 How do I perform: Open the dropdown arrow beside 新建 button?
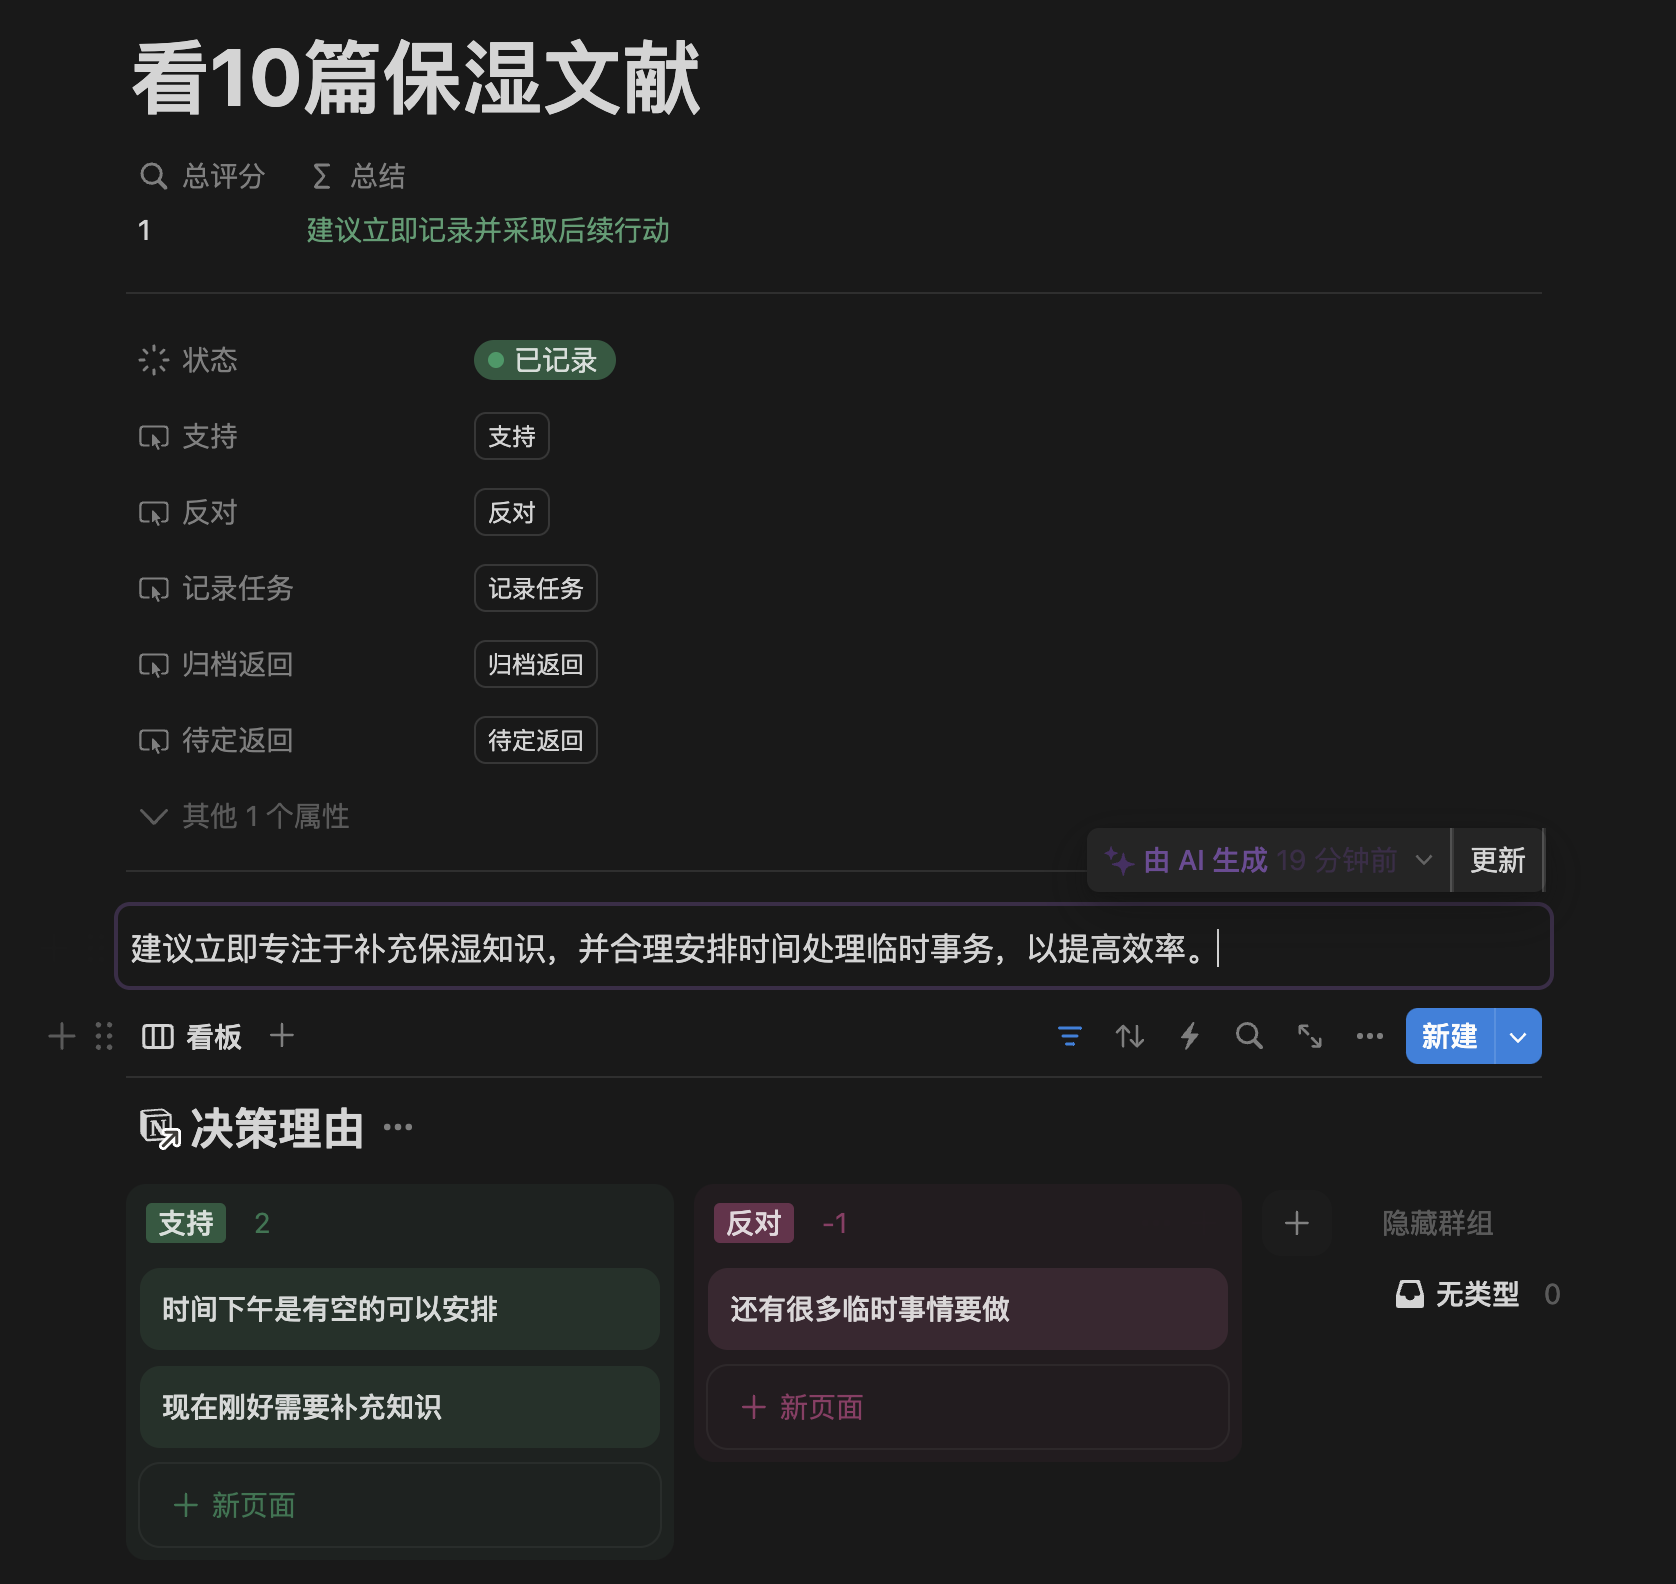coord(1518,1037)
